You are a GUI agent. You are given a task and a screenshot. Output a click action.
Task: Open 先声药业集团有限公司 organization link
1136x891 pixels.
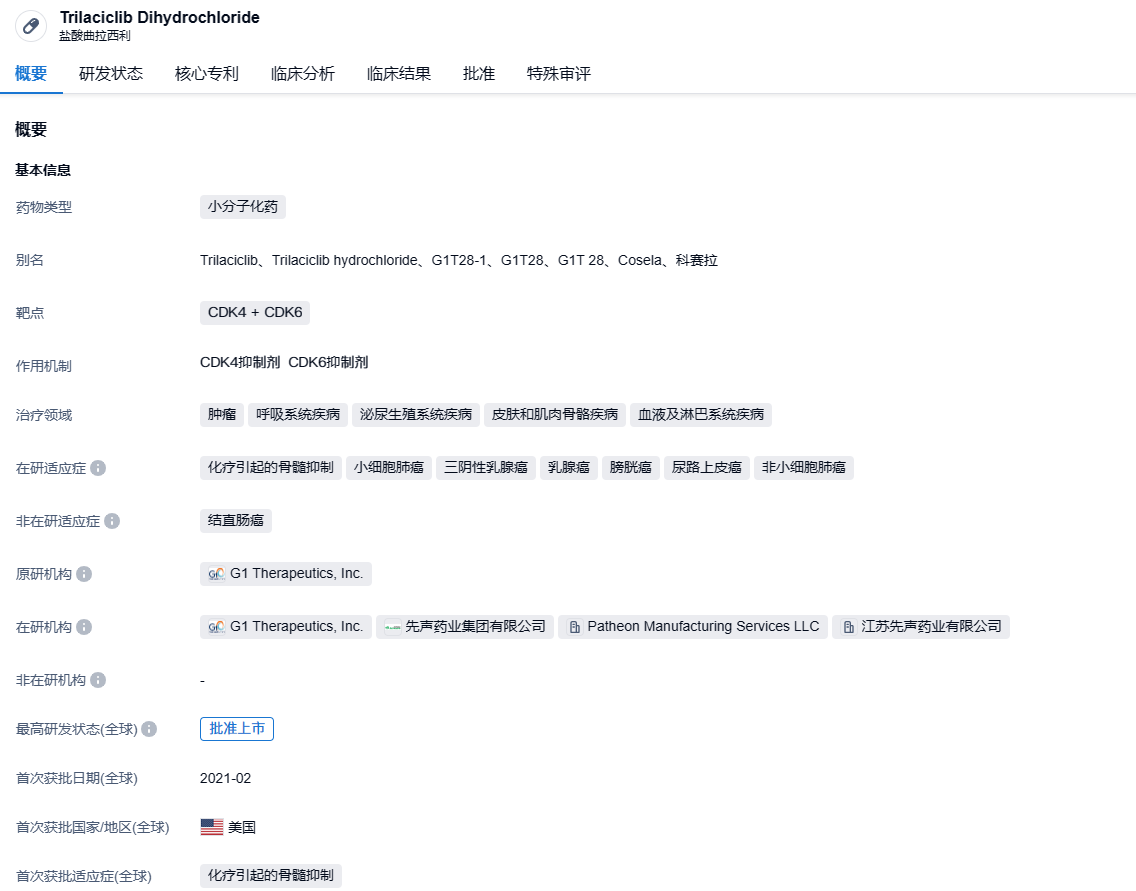465,627
